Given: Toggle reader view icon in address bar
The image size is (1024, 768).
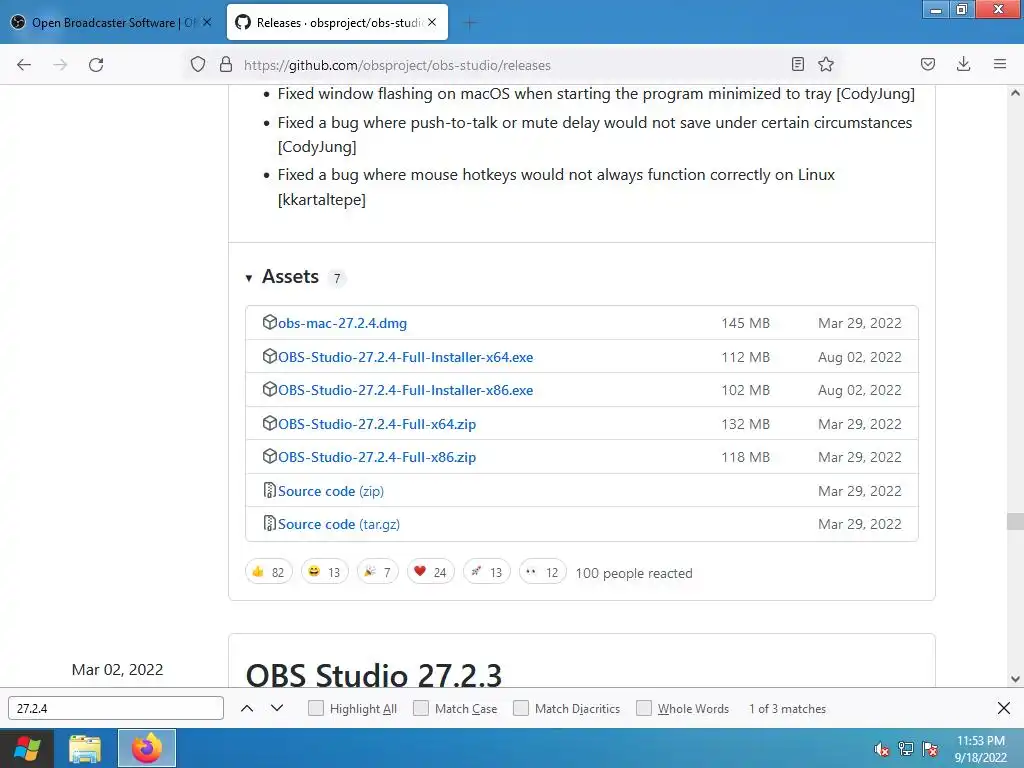Looking at the screenshot, I should [x=797, y=64].
